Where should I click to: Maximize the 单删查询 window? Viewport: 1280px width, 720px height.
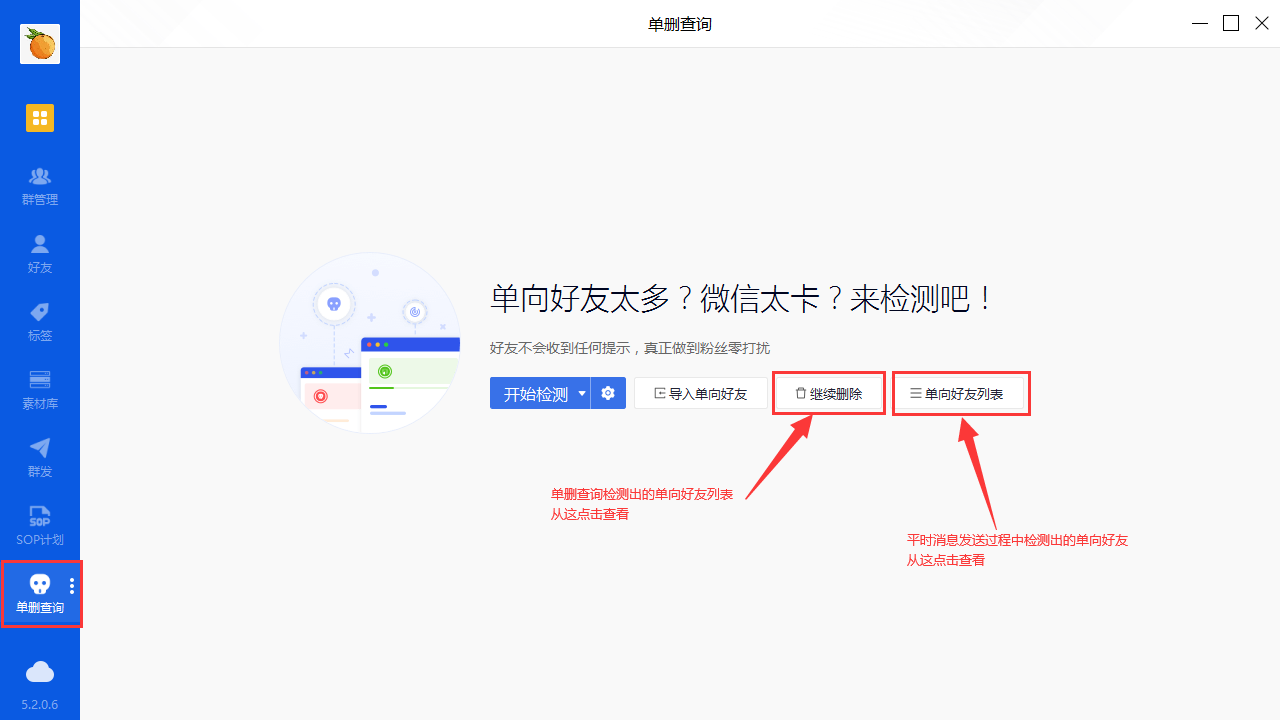(1231, 23)
